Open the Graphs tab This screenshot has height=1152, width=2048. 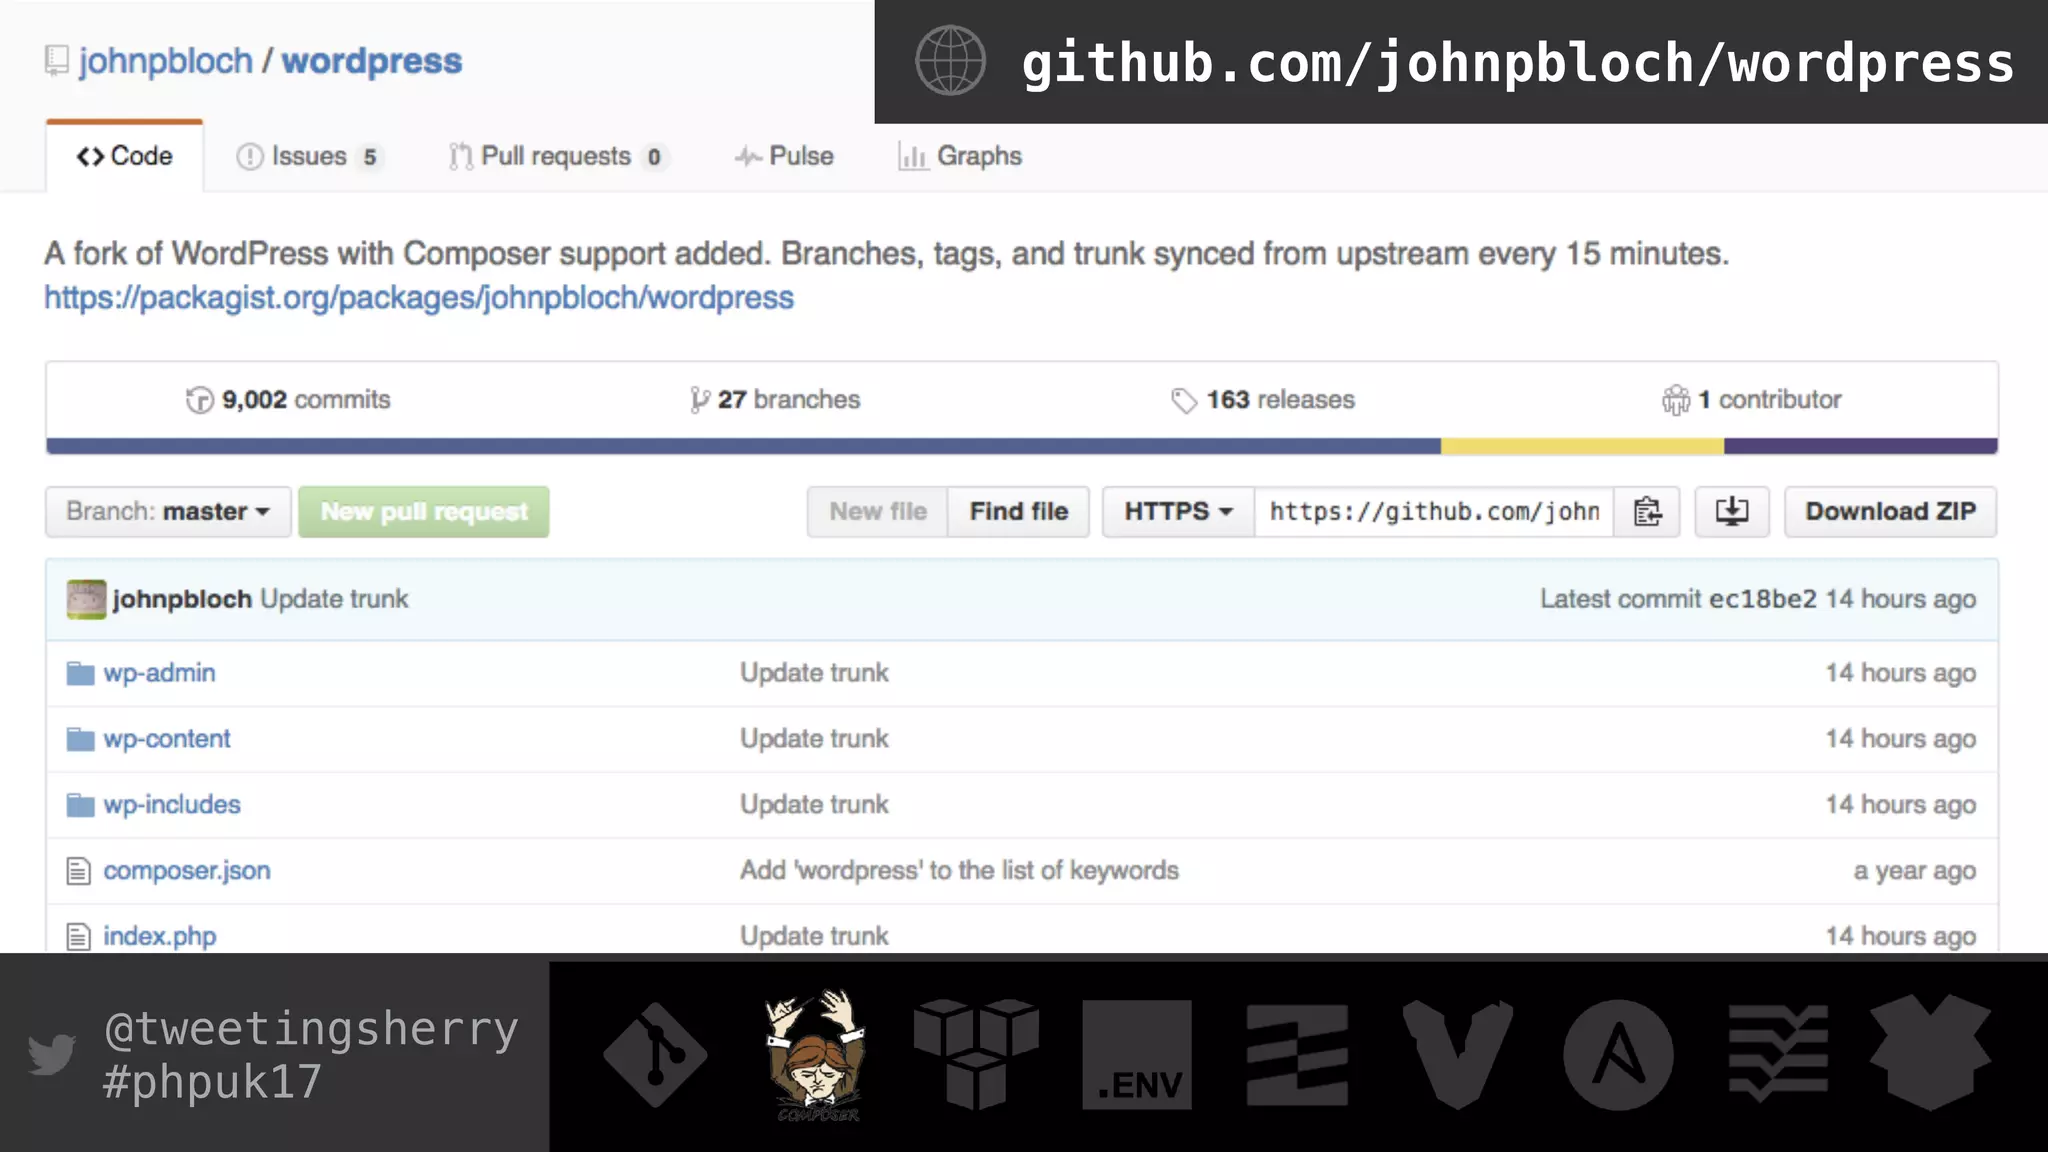point(960,157)
